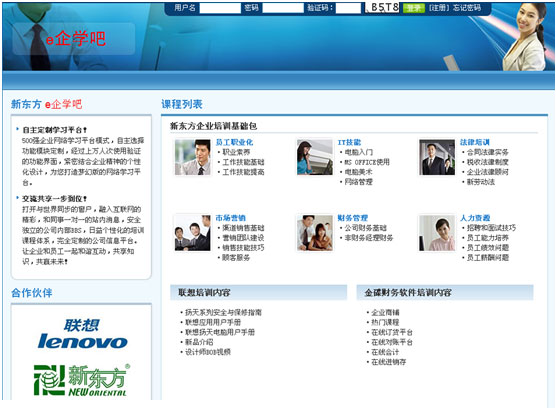
Task: Click the password input field
Action: pos(283,8)
